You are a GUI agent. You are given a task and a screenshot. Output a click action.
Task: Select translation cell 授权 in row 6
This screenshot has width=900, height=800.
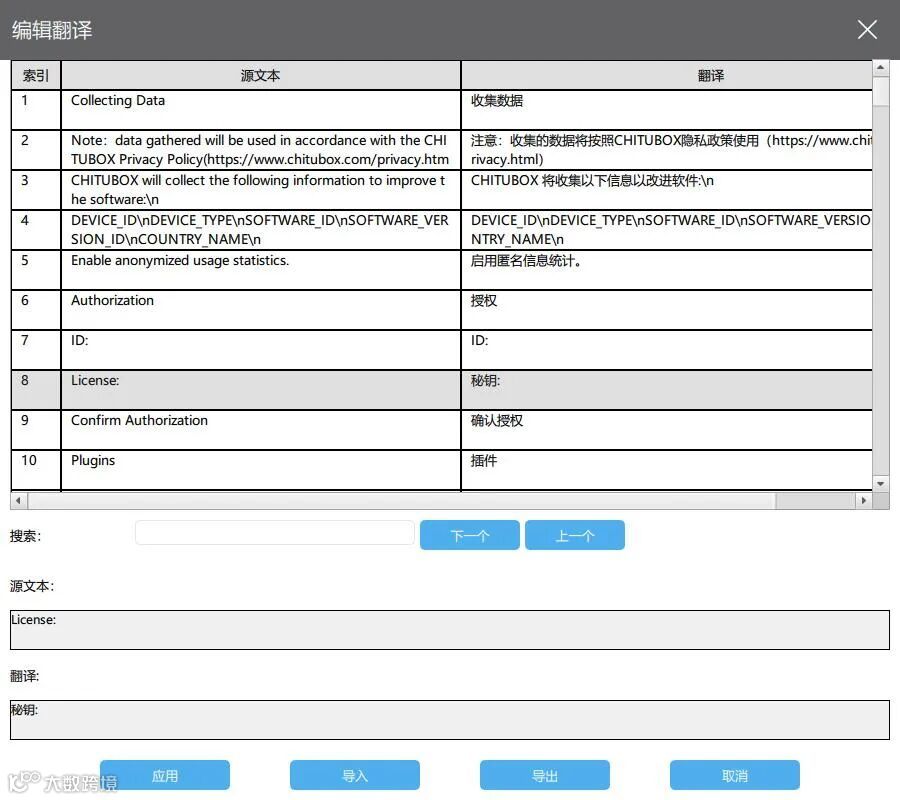click(667, 310)
